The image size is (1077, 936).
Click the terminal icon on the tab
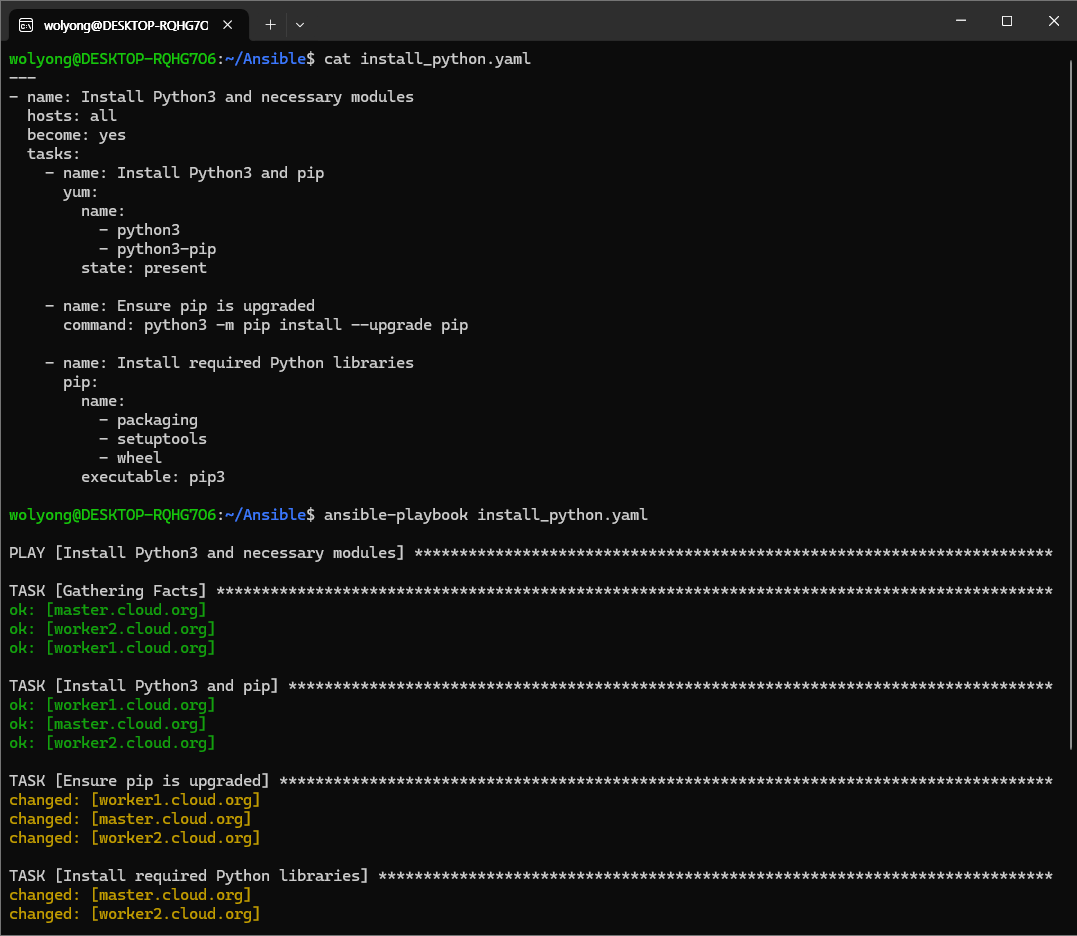(26, 24)
